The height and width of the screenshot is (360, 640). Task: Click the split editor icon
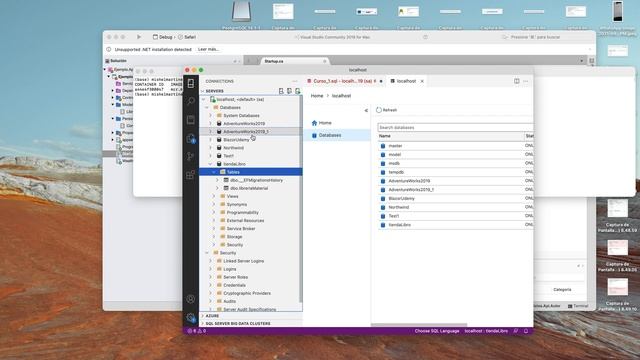517,81
